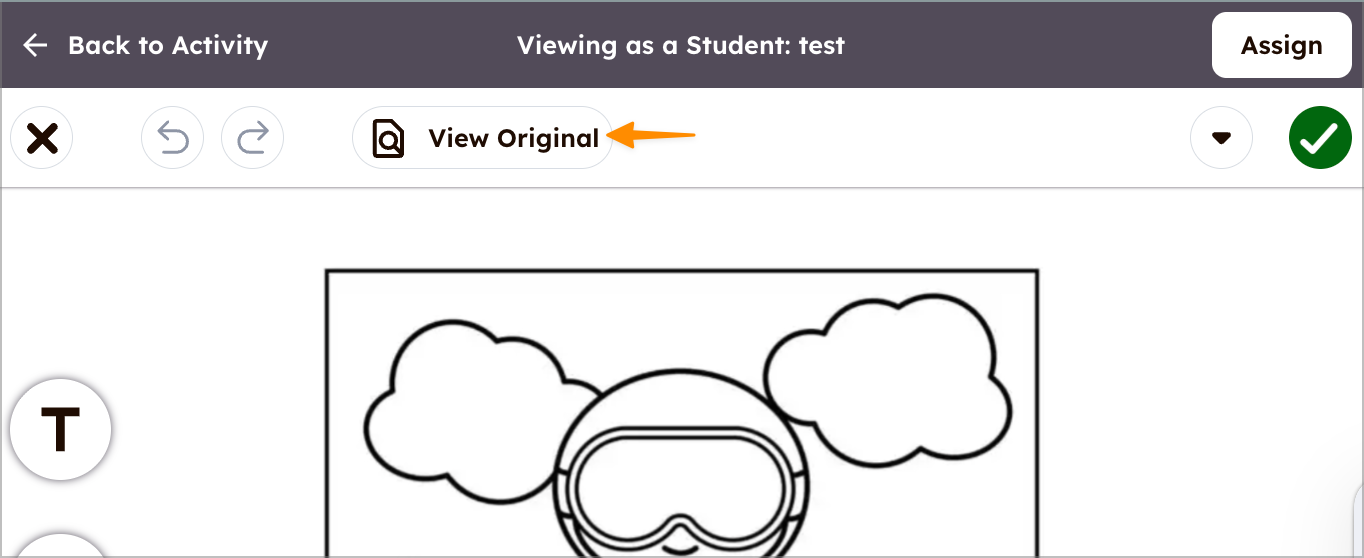This screenshot has height=558, width=1364.
Task: Click the Viewing as a Student title
Action: tap(680, 45)
